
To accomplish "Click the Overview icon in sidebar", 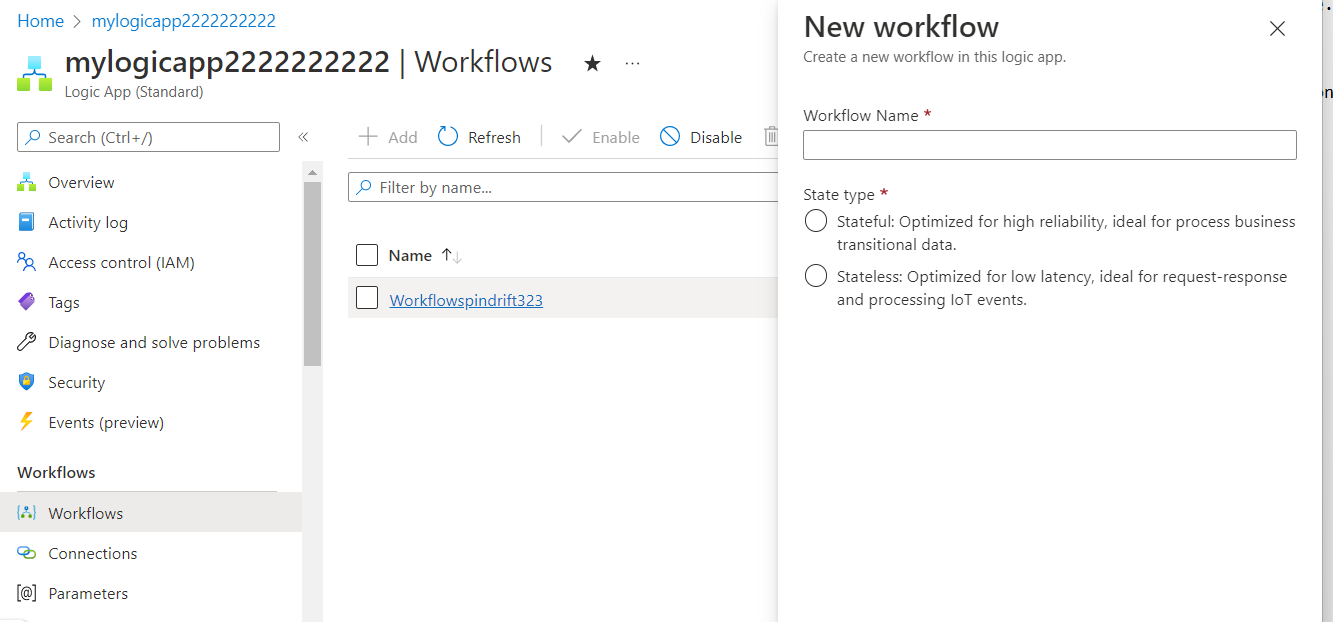I will (x=27, y=182).
